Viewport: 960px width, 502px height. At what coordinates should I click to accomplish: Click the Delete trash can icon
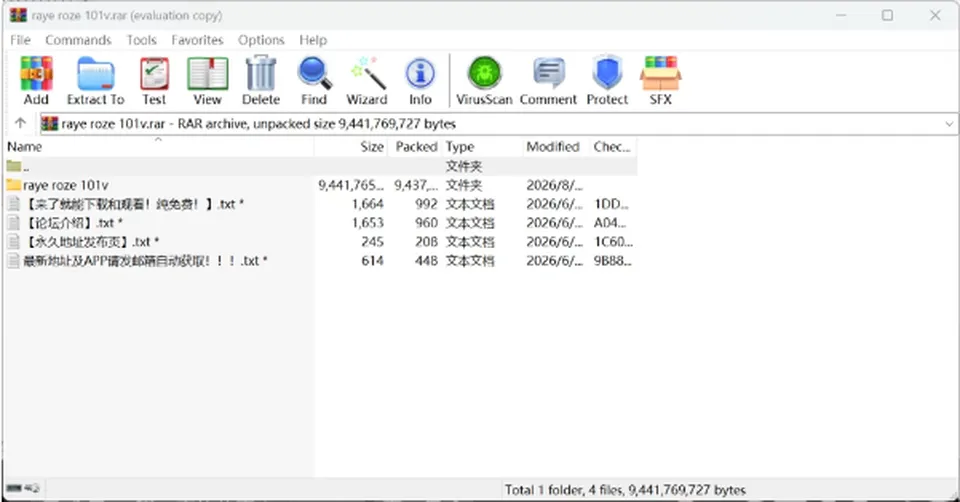tap(261, 81)
